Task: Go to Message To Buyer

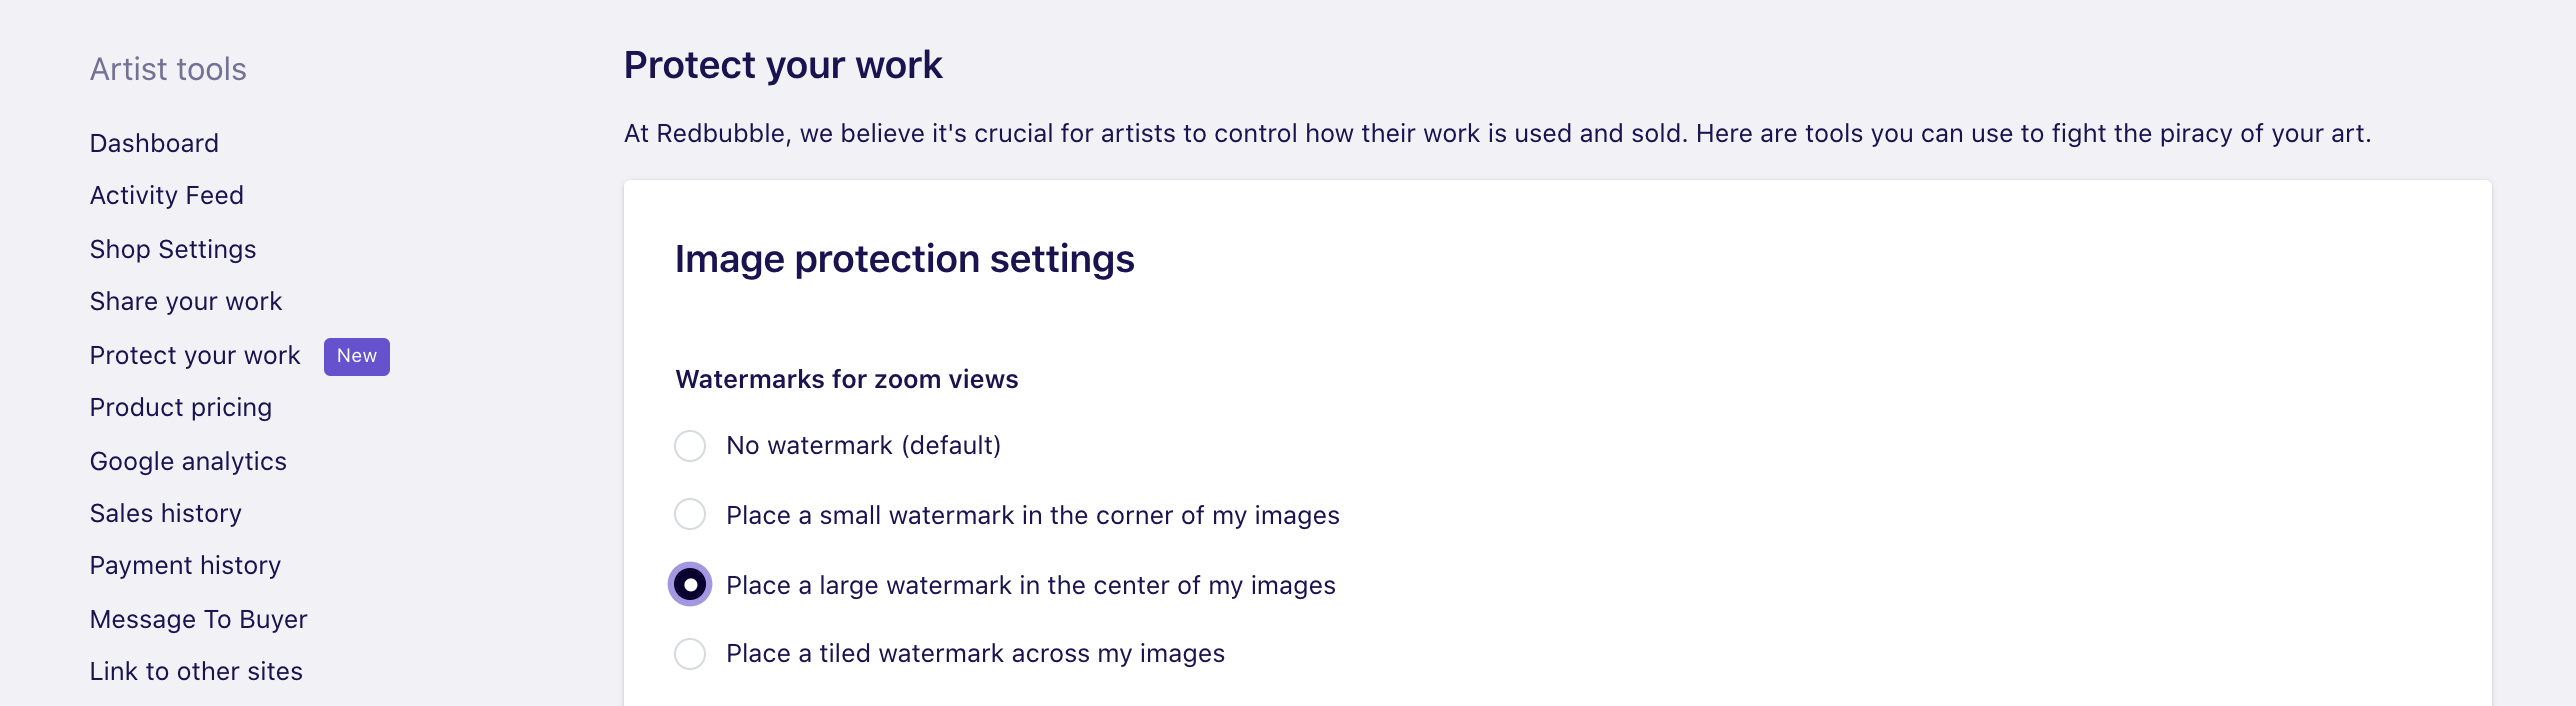Action: [198, 619]
